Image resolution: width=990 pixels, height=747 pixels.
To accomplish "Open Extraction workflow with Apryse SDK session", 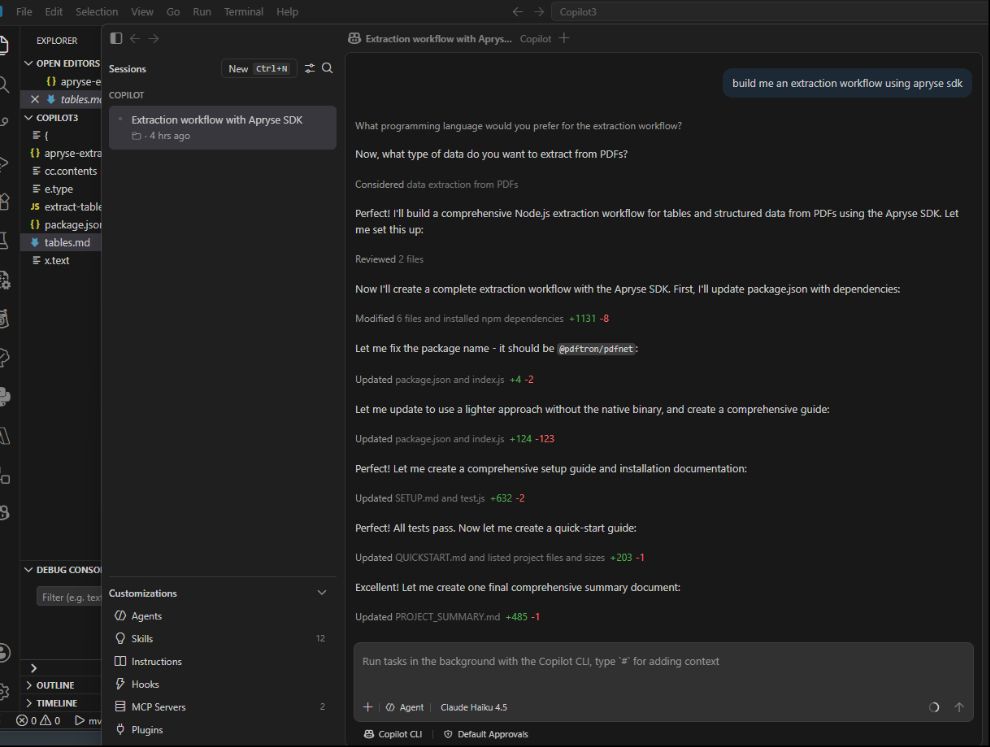I will pyautogui.click(x=222, y=128).
